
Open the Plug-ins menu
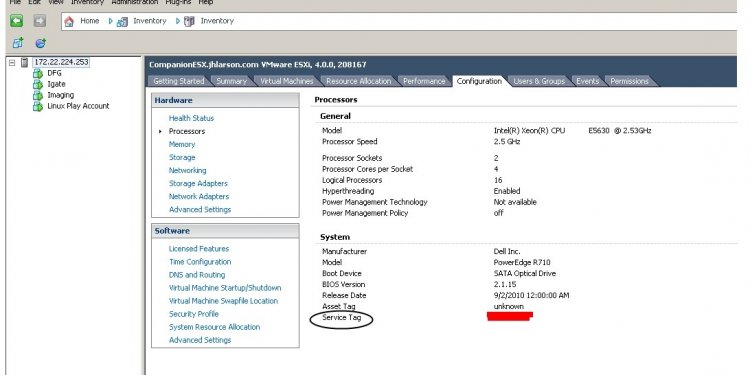178,2
